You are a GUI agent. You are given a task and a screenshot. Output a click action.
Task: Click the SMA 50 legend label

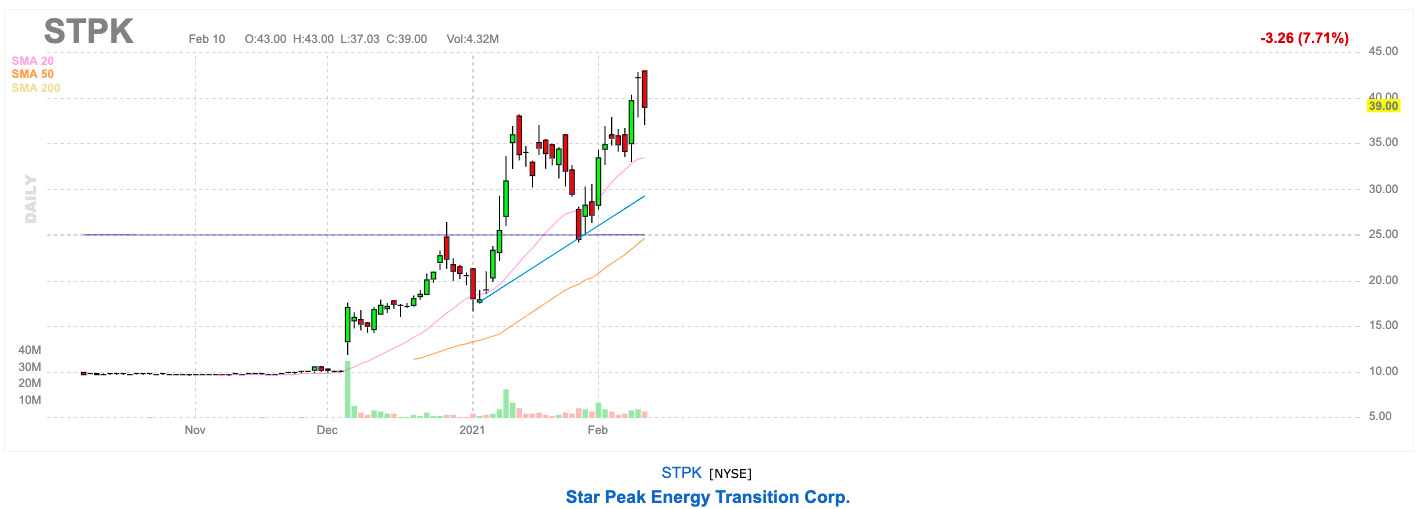point(33,74)
